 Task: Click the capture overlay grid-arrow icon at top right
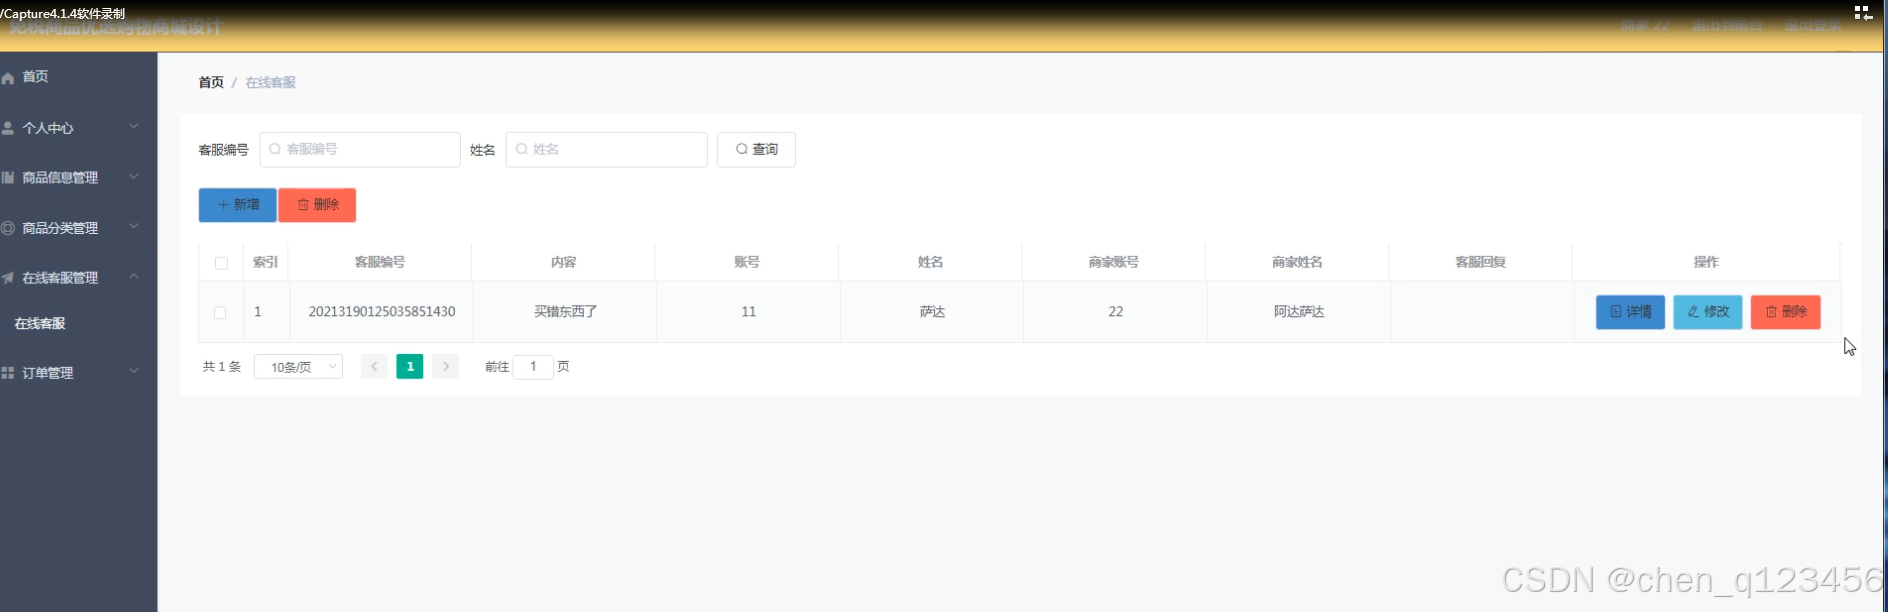1863,13
